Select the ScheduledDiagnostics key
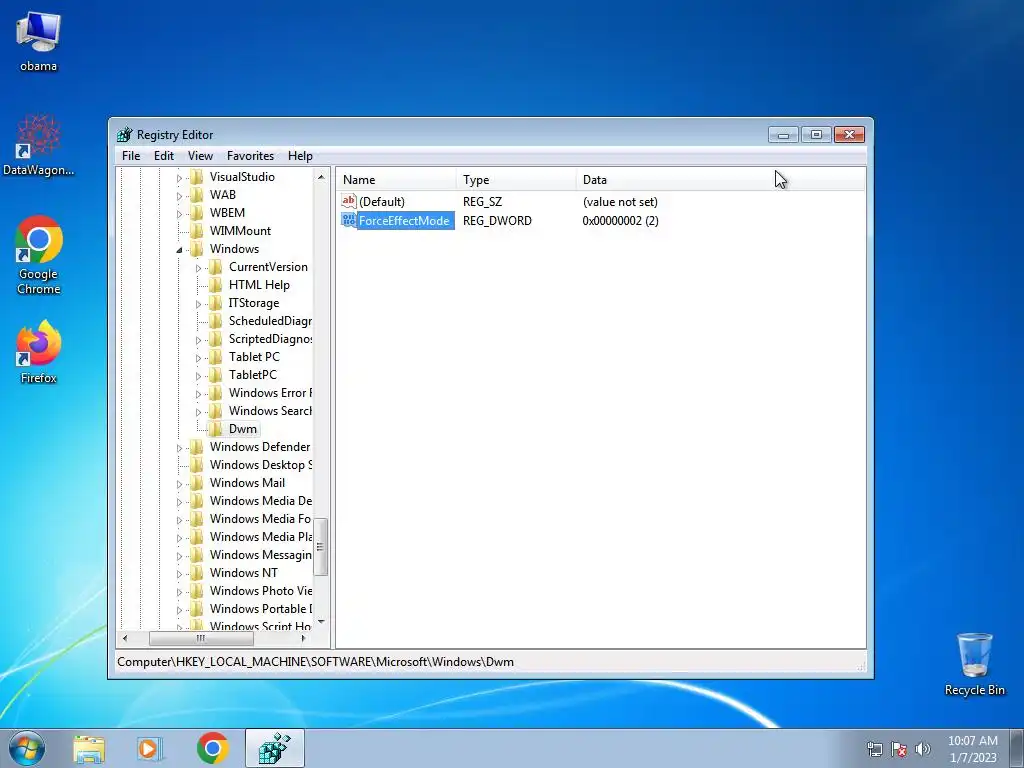1024x768 pixels. (x=270, y=321)
